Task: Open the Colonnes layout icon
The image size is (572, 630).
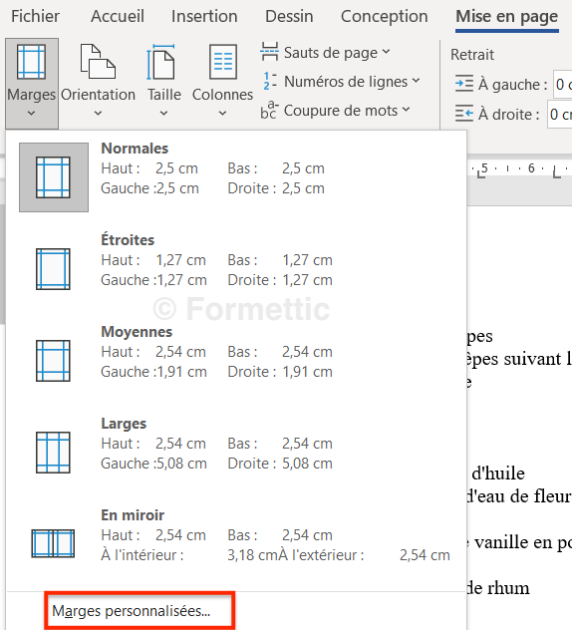Action: click(223, 61)
